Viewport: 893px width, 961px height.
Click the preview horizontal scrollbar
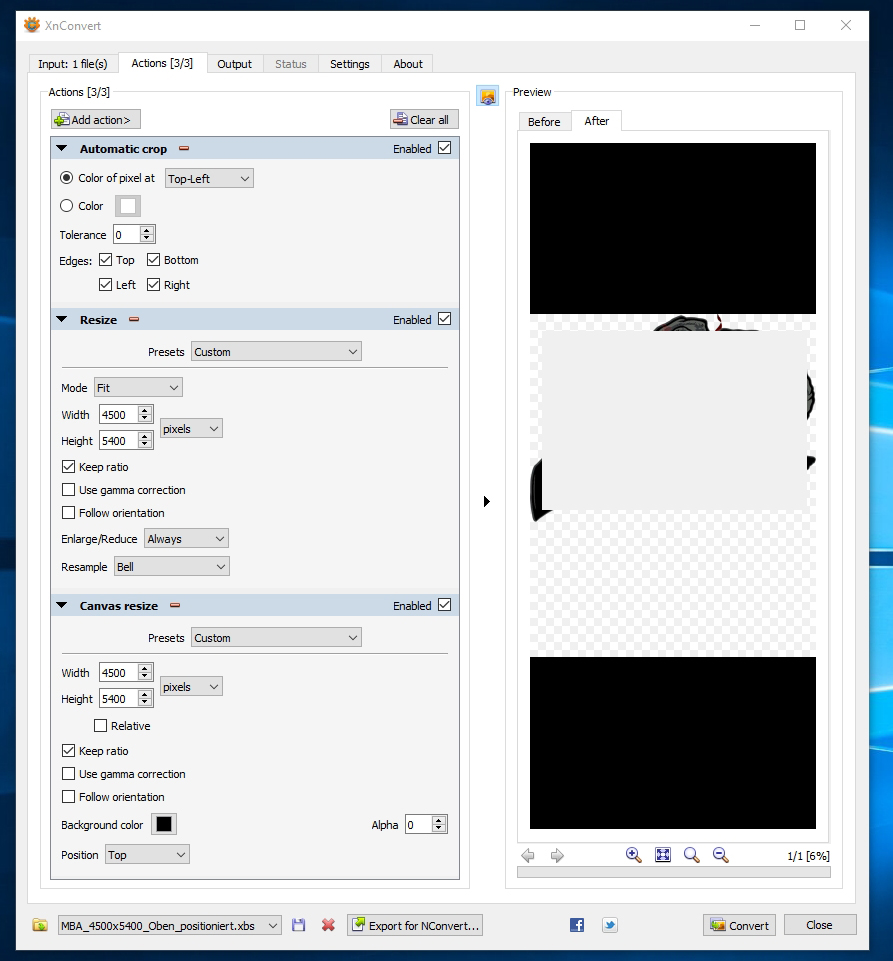coord(674,872)
